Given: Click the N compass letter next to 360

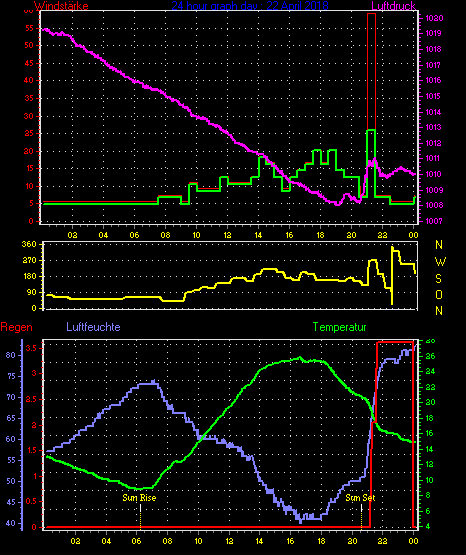Looking at the screenshot, I should pos(439,245).
